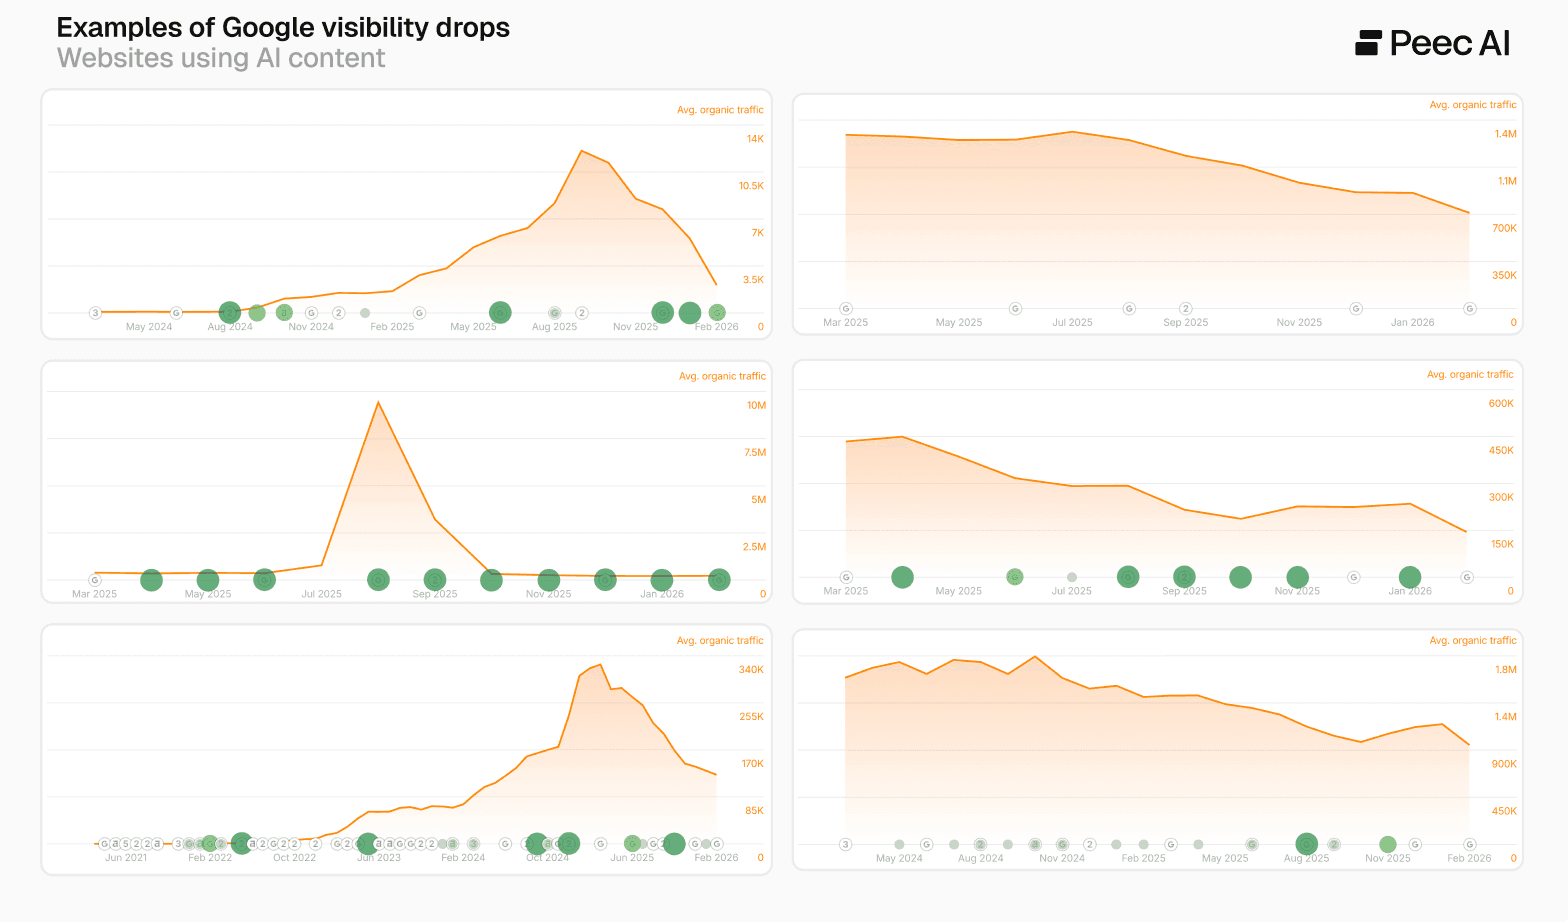
Task: Select light green marker above Nov 2025 in 1.8M chart
Action: coord(1388,845)
